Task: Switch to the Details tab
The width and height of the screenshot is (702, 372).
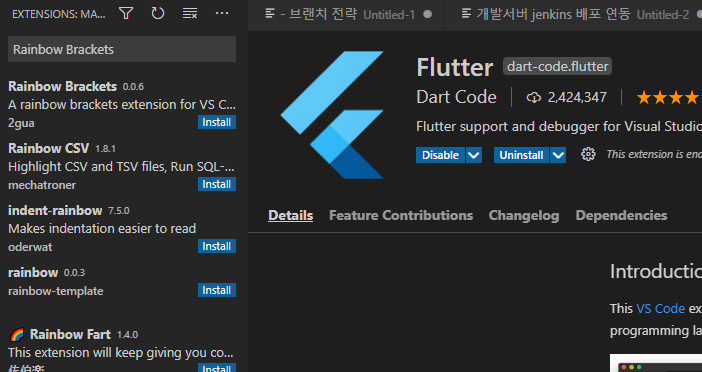Action: pos(291,215)
